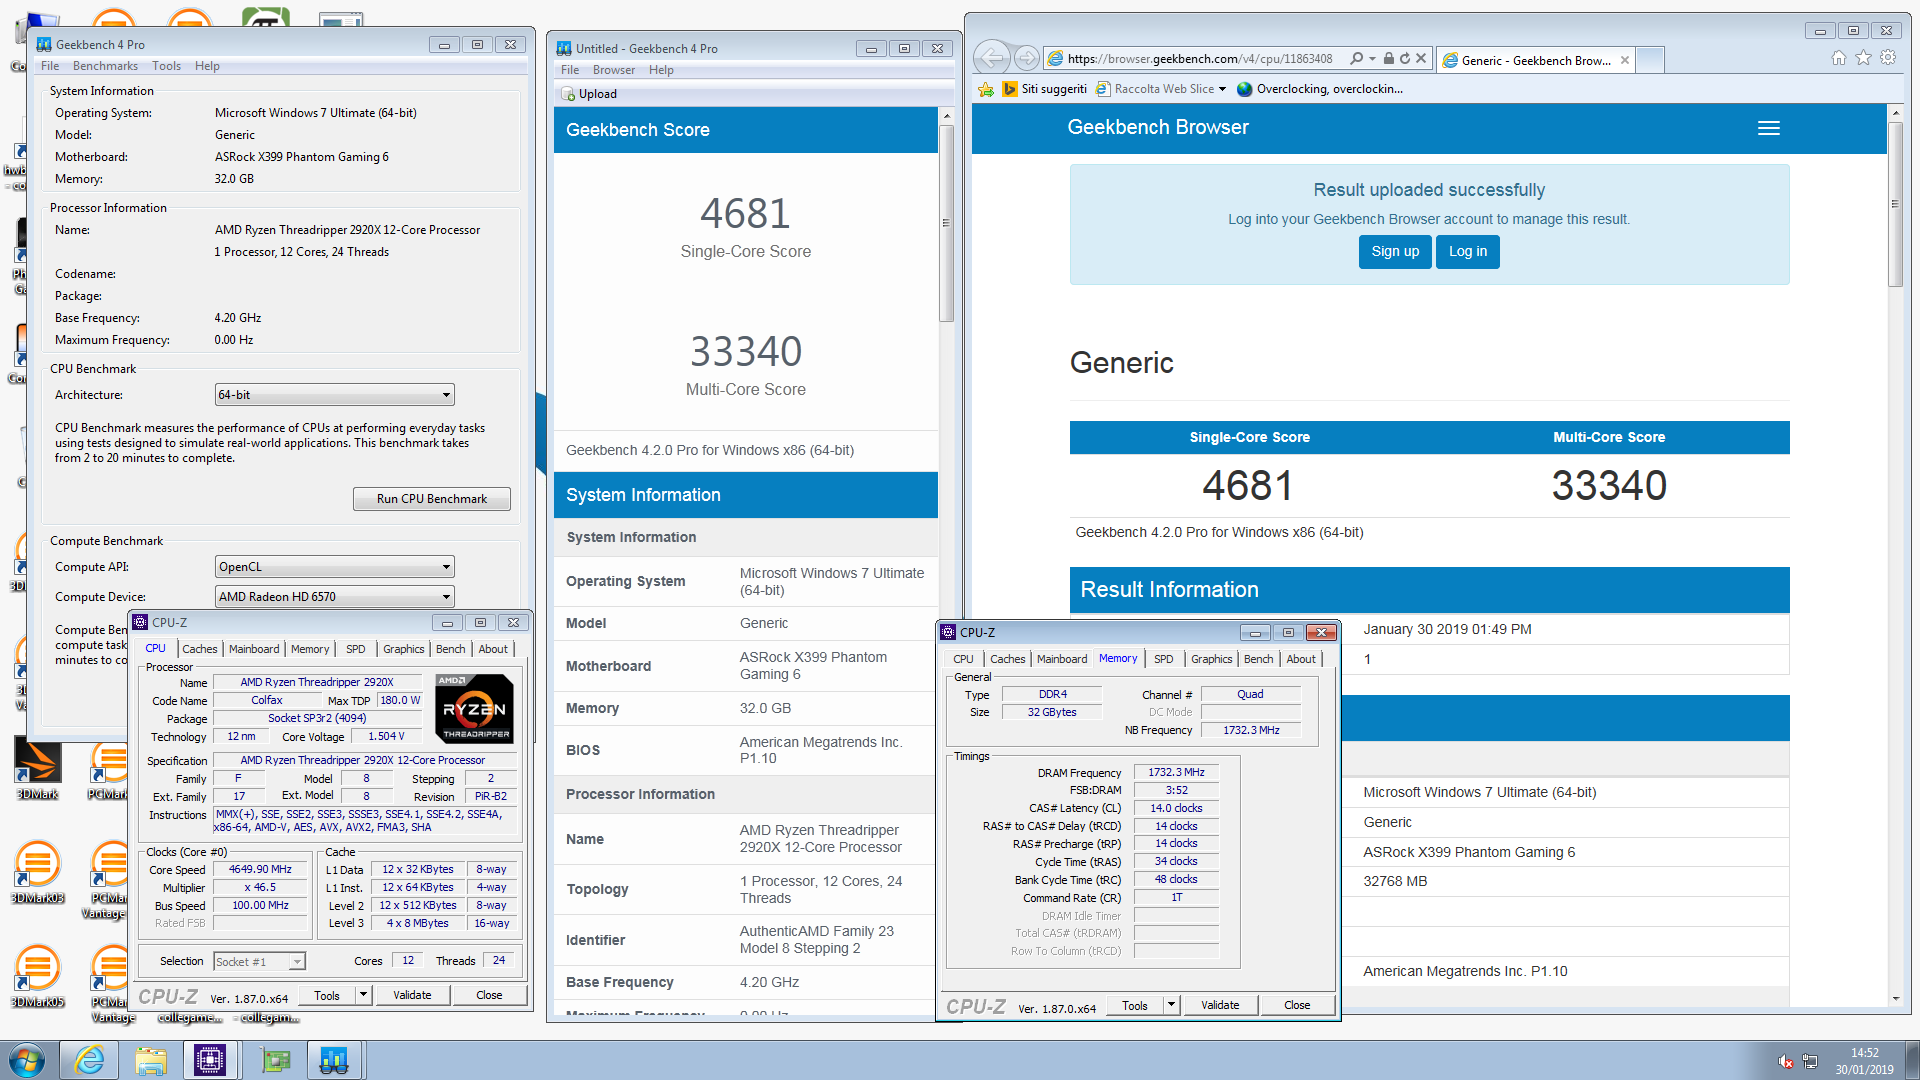
Task: Switch to Bench tab in left CPU-Z window
Action: (x=450, y=649)
